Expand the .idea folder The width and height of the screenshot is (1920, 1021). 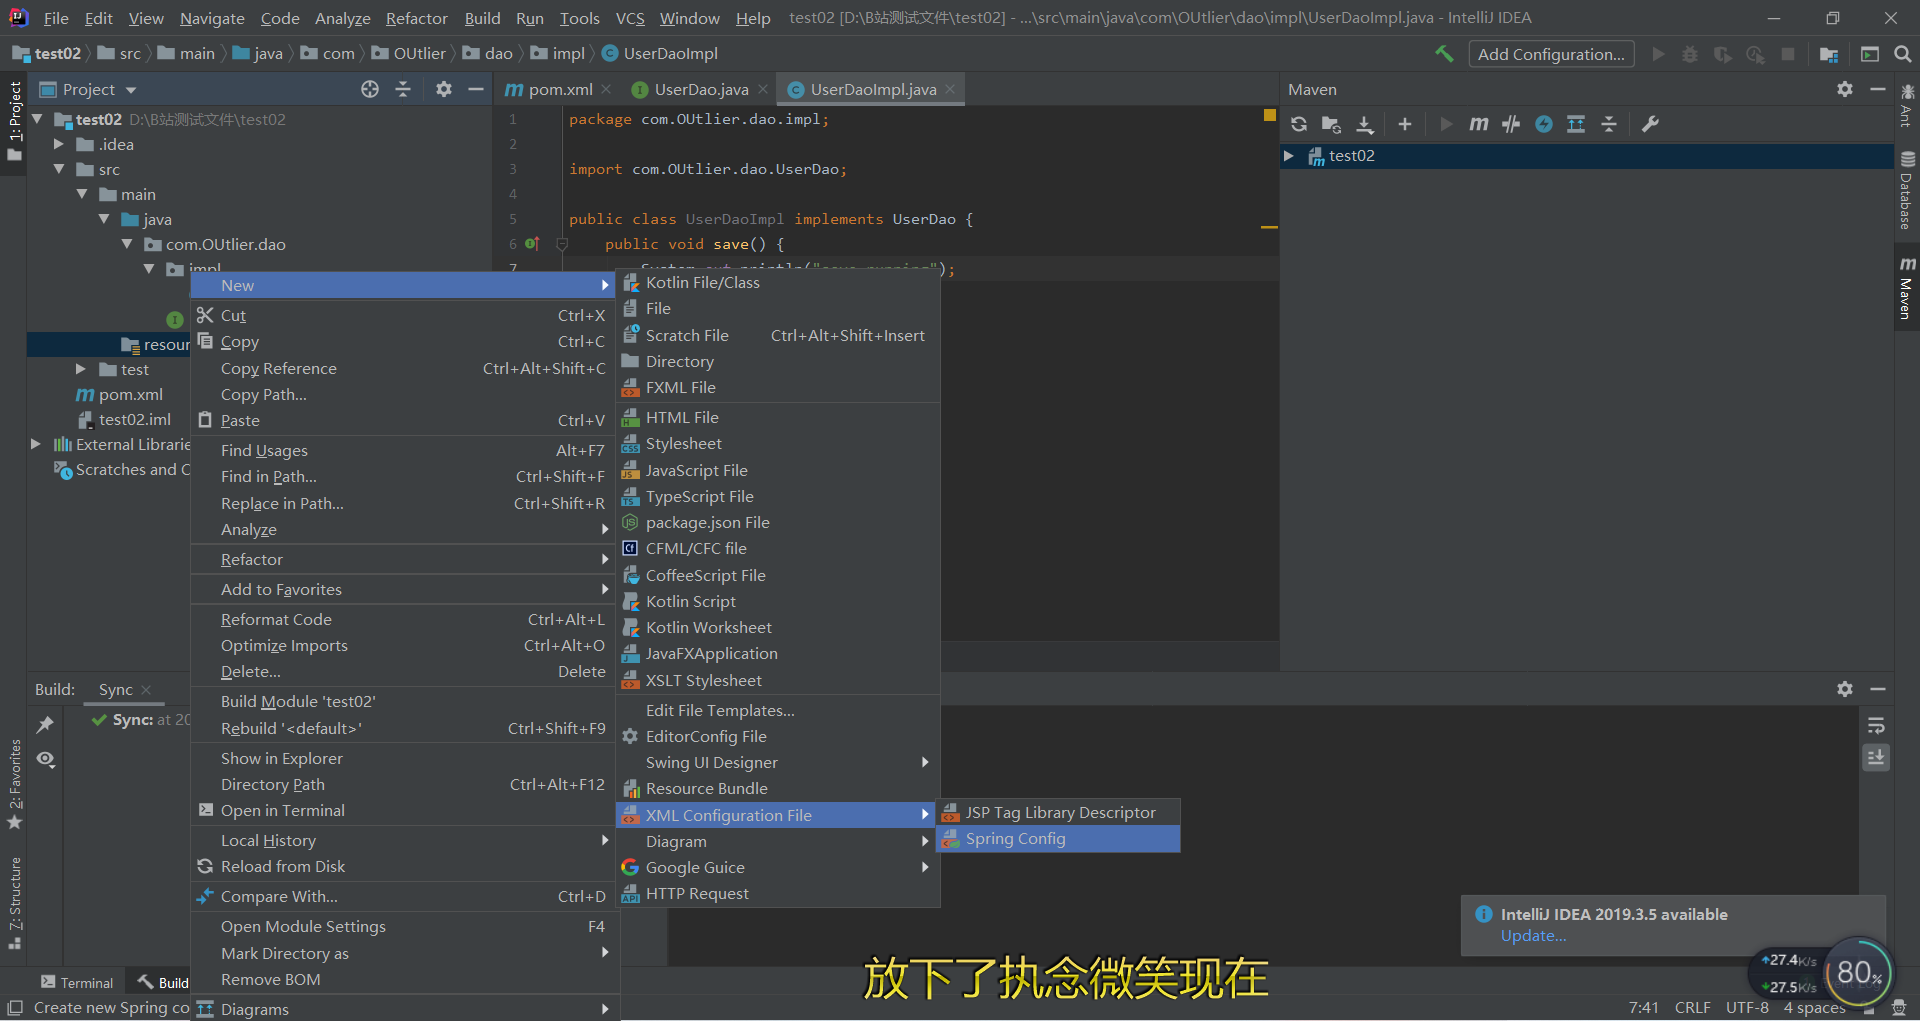[x=59, y=144]
